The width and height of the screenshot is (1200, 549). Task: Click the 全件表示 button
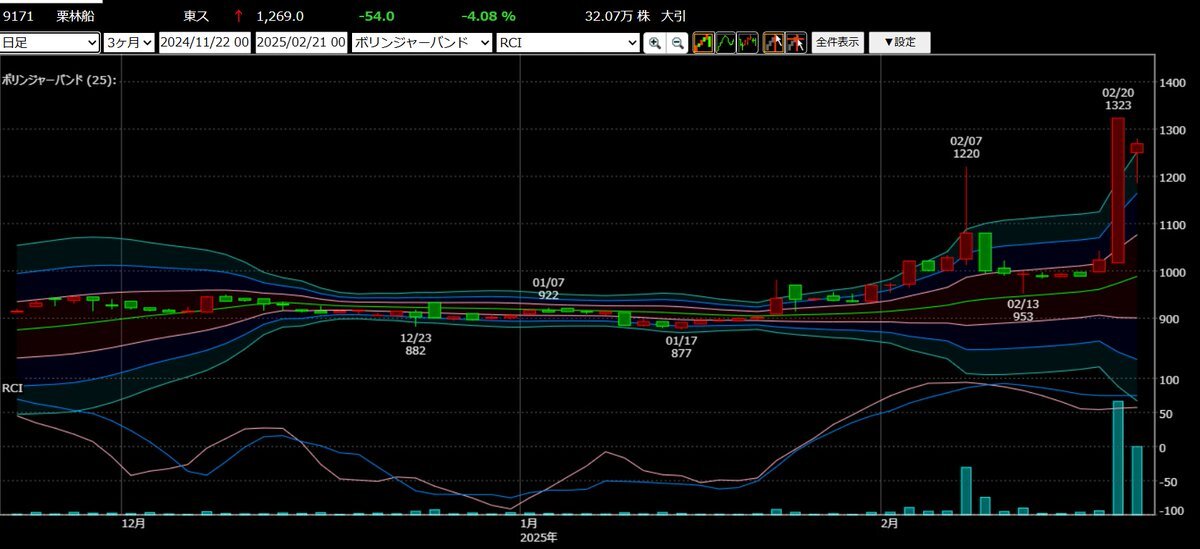pyautogui.click(x=837, y=43)
